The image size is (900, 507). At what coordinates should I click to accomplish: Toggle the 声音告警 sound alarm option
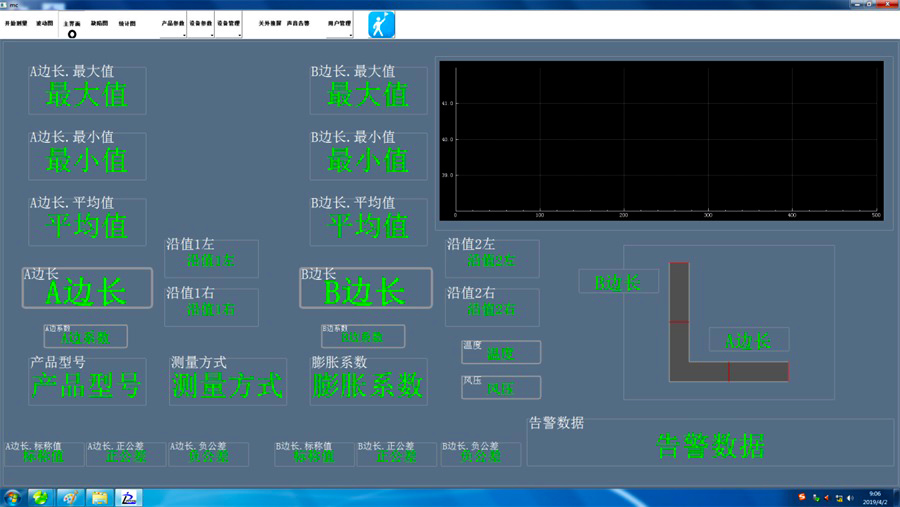(298, 22)
